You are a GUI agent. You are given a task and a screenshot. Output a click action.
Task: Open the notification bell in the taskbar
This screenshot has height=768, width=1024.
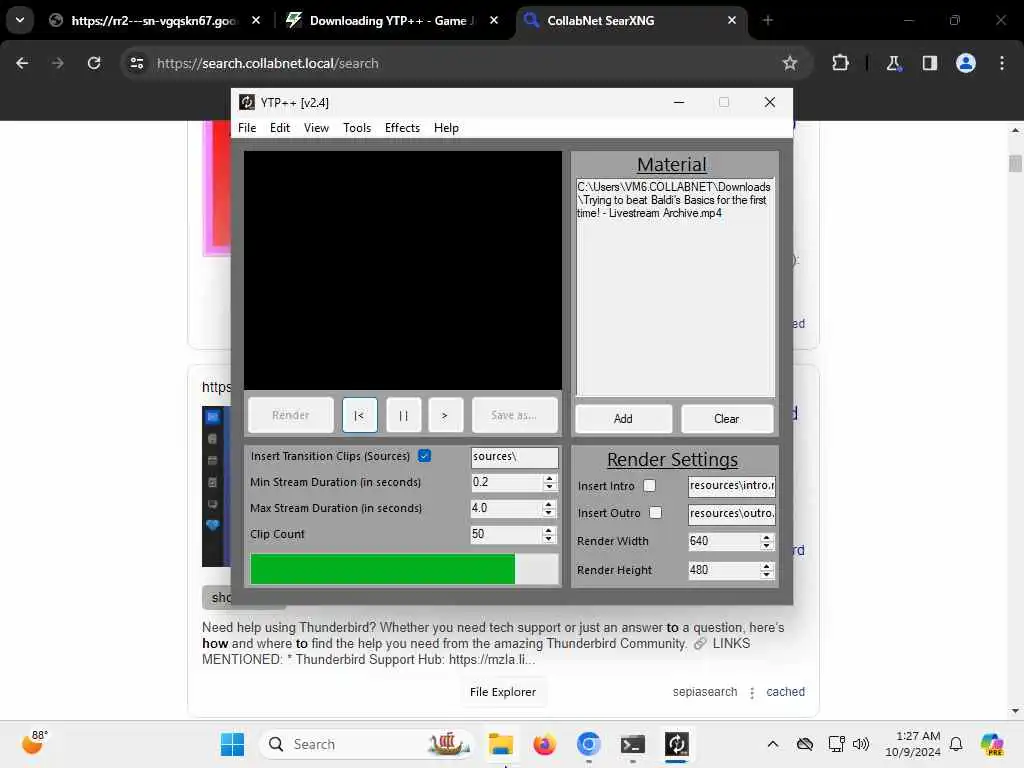(955, 744)
